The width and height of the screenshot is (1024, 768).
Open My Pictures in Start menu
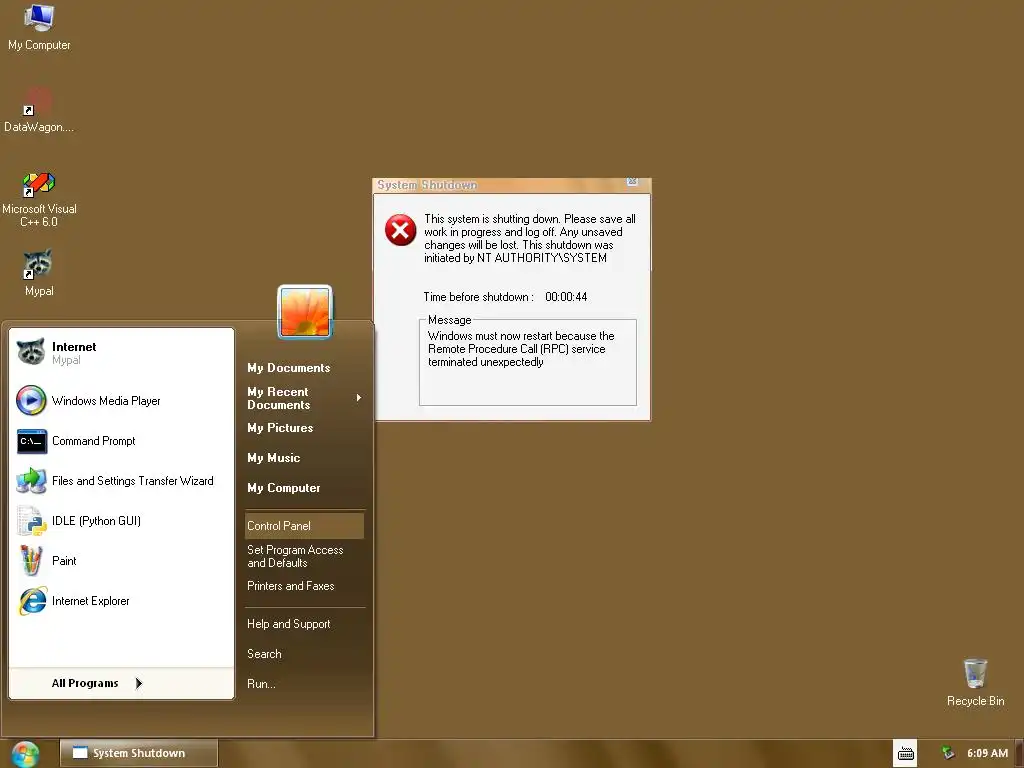[280, 428]
